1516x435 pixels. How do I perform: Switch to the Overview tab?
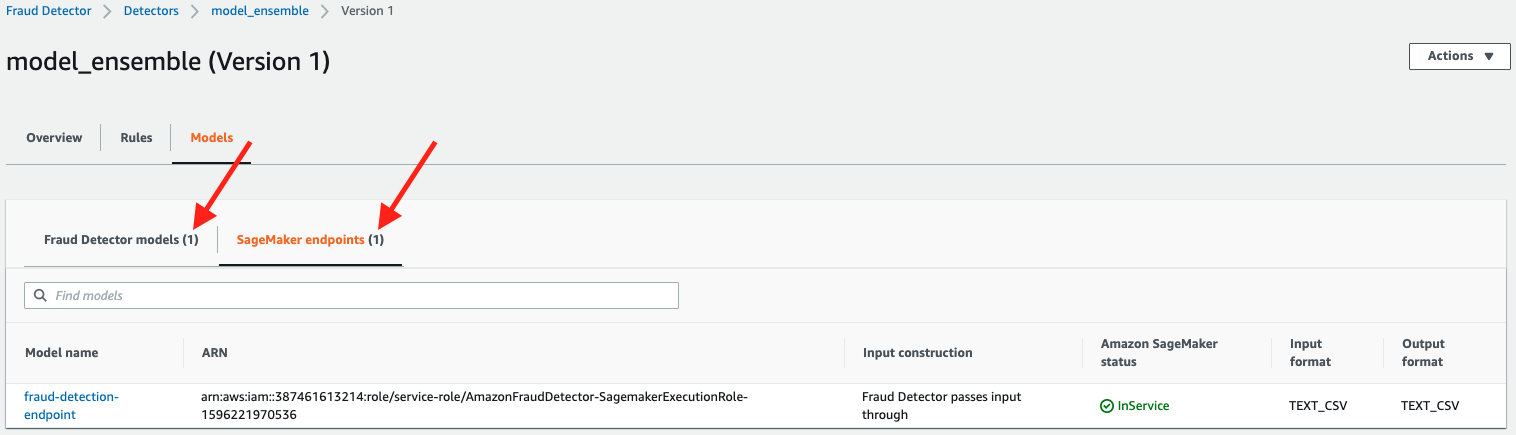coord(54,138)
